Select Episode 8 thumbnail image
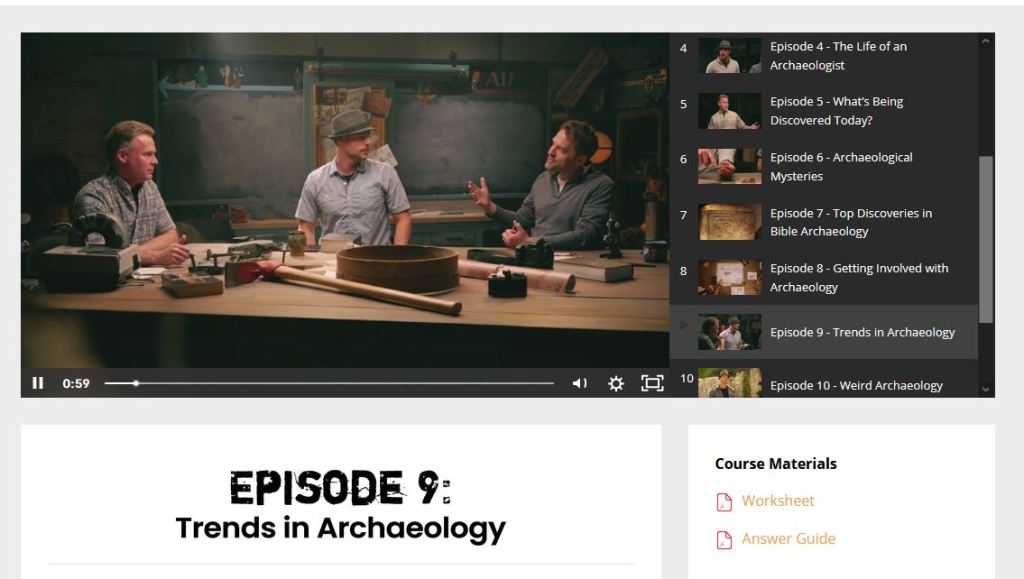1024x579 pixels. click(x=729, y=278)
